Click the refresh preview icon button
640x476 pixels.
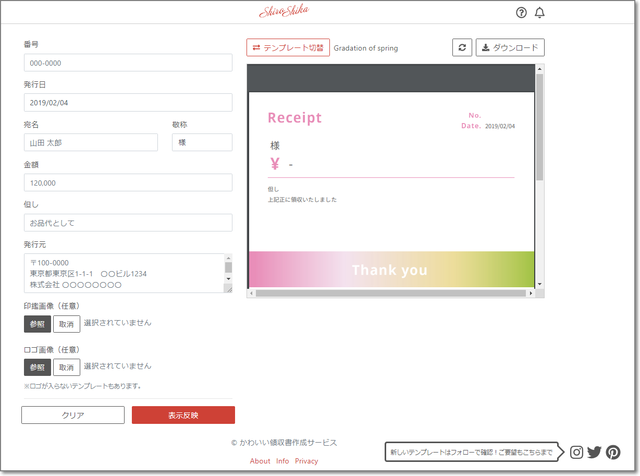[x=461, y=47]
